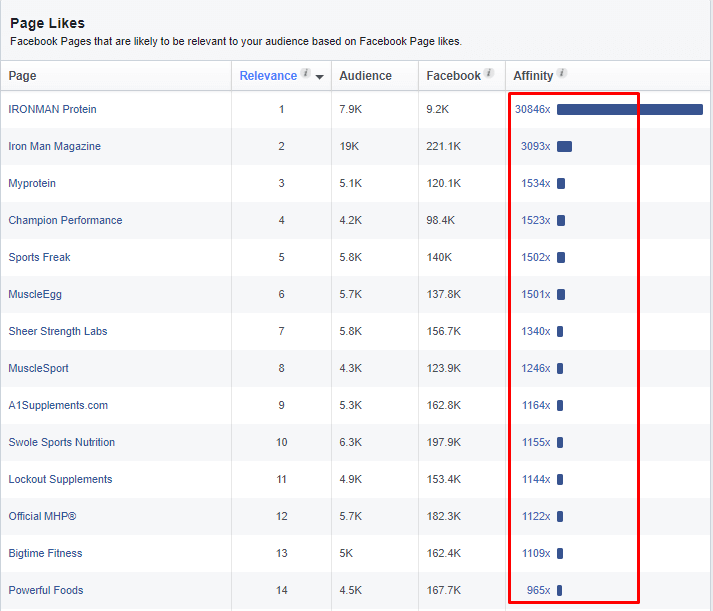This screenshot has height=611, width=713.
Task: Click the 162.8K Facebook value
Action: [x=443, y=405]
